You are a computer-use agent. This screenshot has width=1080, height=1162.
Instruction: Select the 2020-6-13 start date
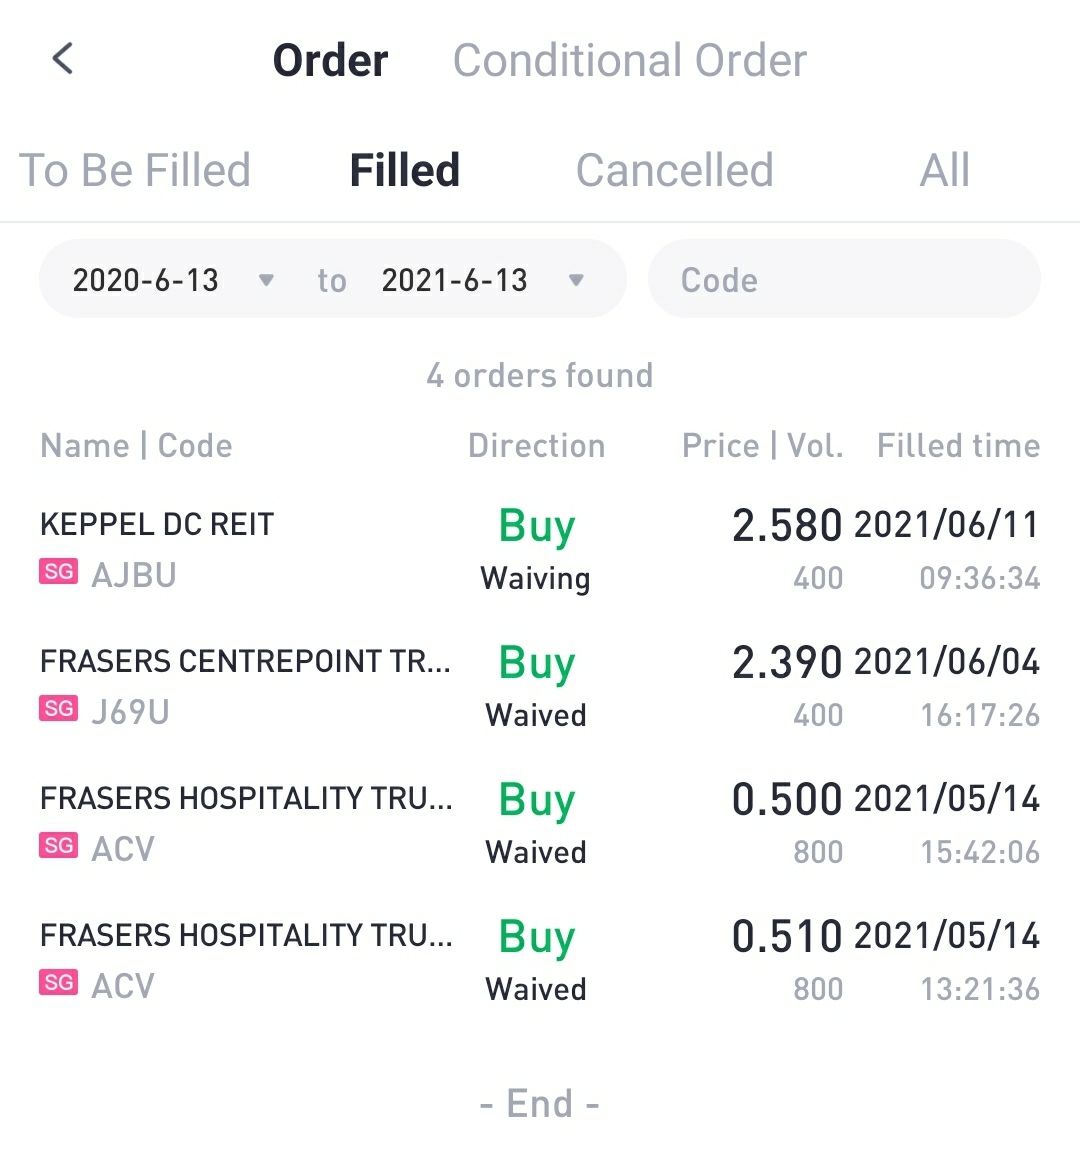[146, 280]
